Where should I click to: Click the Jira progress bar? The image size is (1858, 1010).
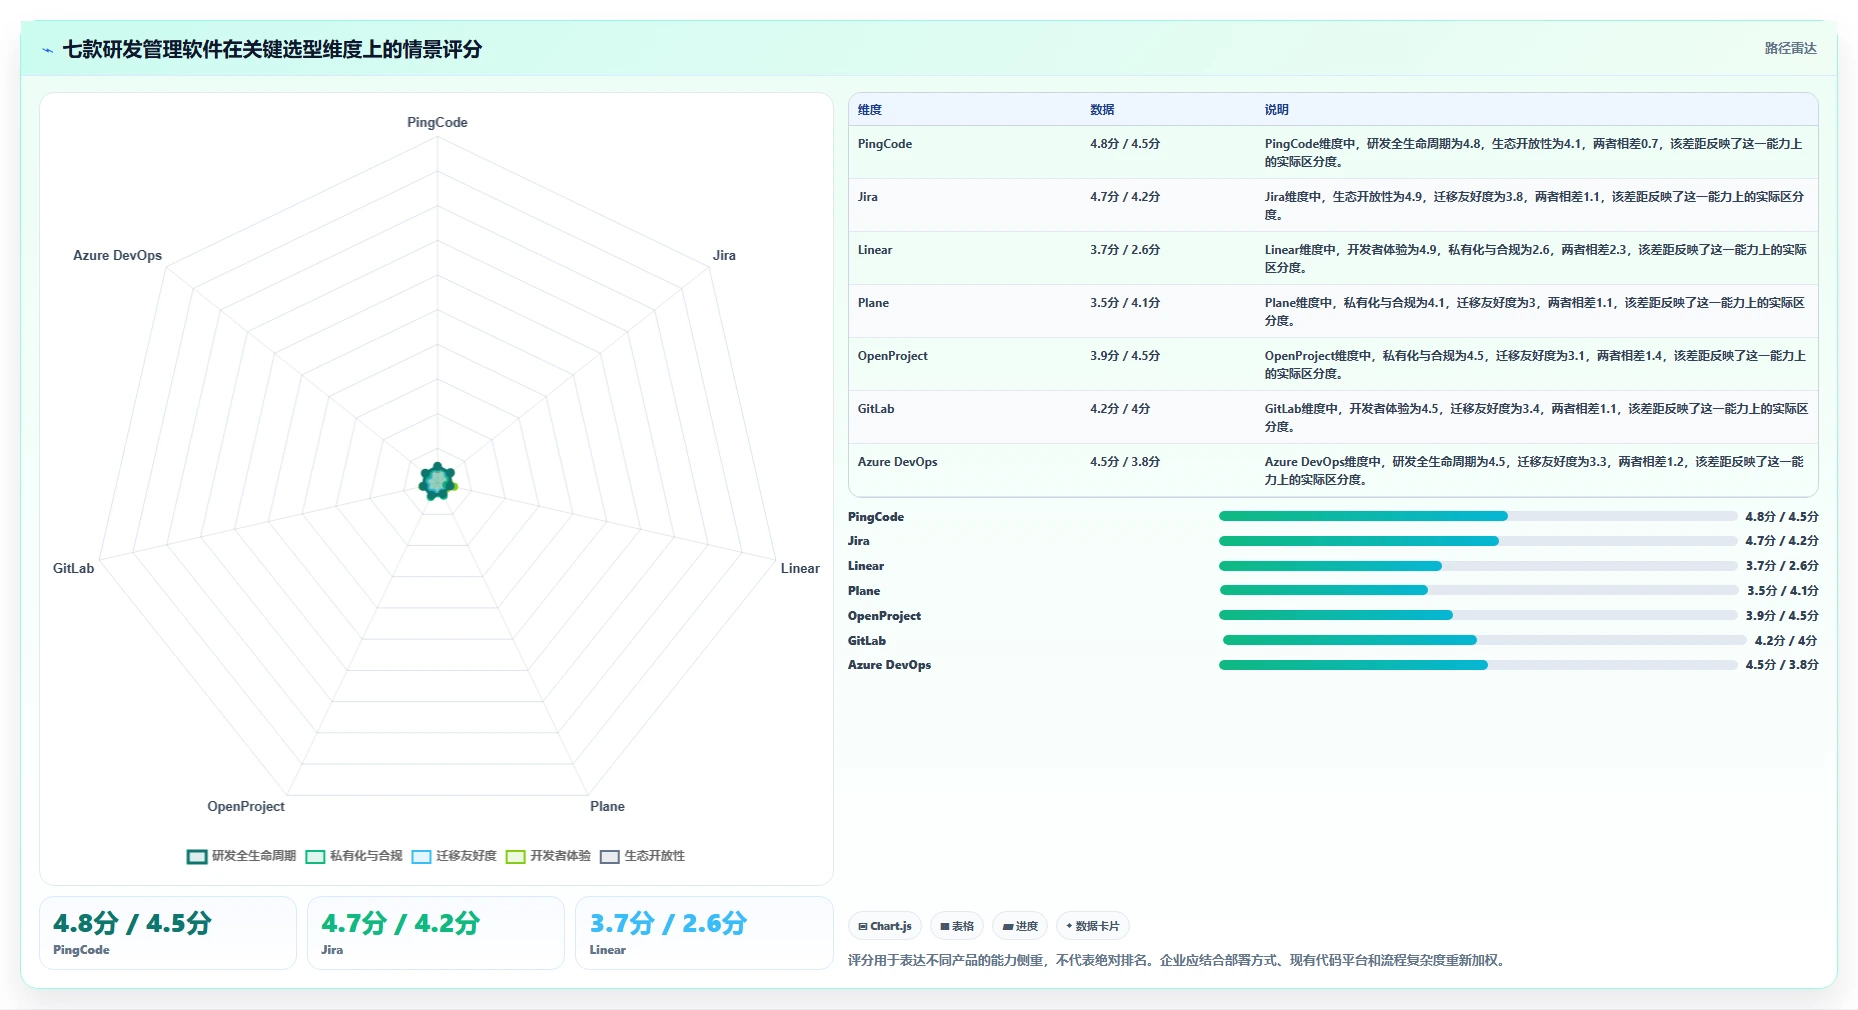pos(1478,541)
